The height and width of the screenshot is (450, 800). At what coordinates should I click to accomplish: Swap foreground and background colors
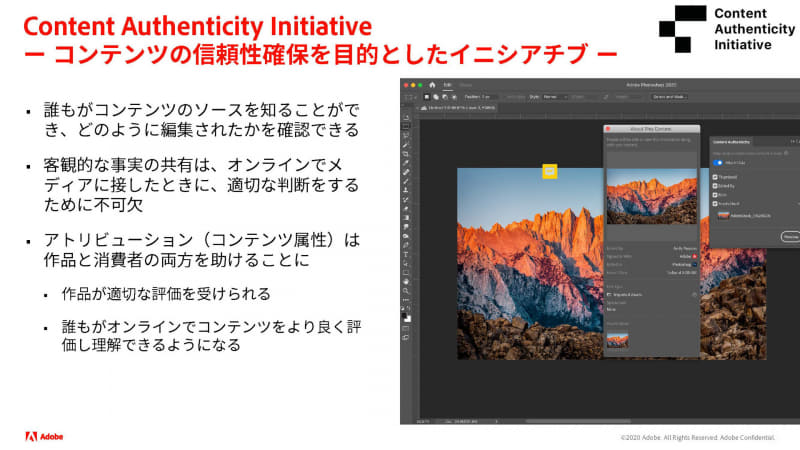point(409,308)
